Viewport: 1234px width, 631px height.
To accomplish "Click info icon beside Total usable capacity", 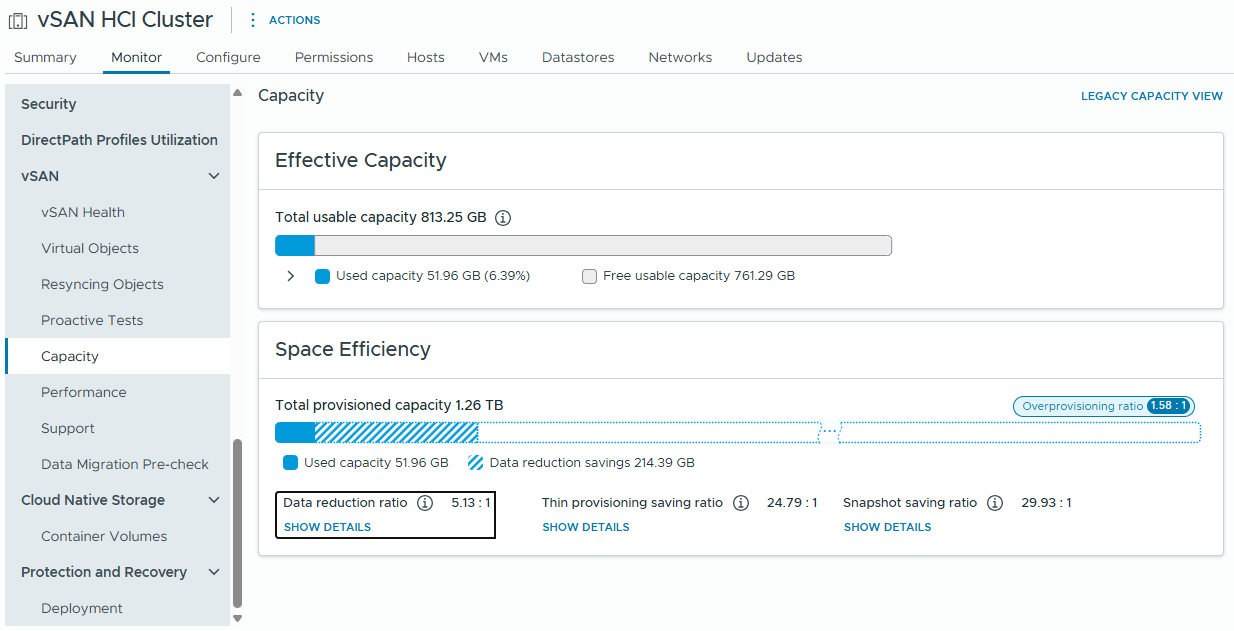I will (x=503, y=217).
